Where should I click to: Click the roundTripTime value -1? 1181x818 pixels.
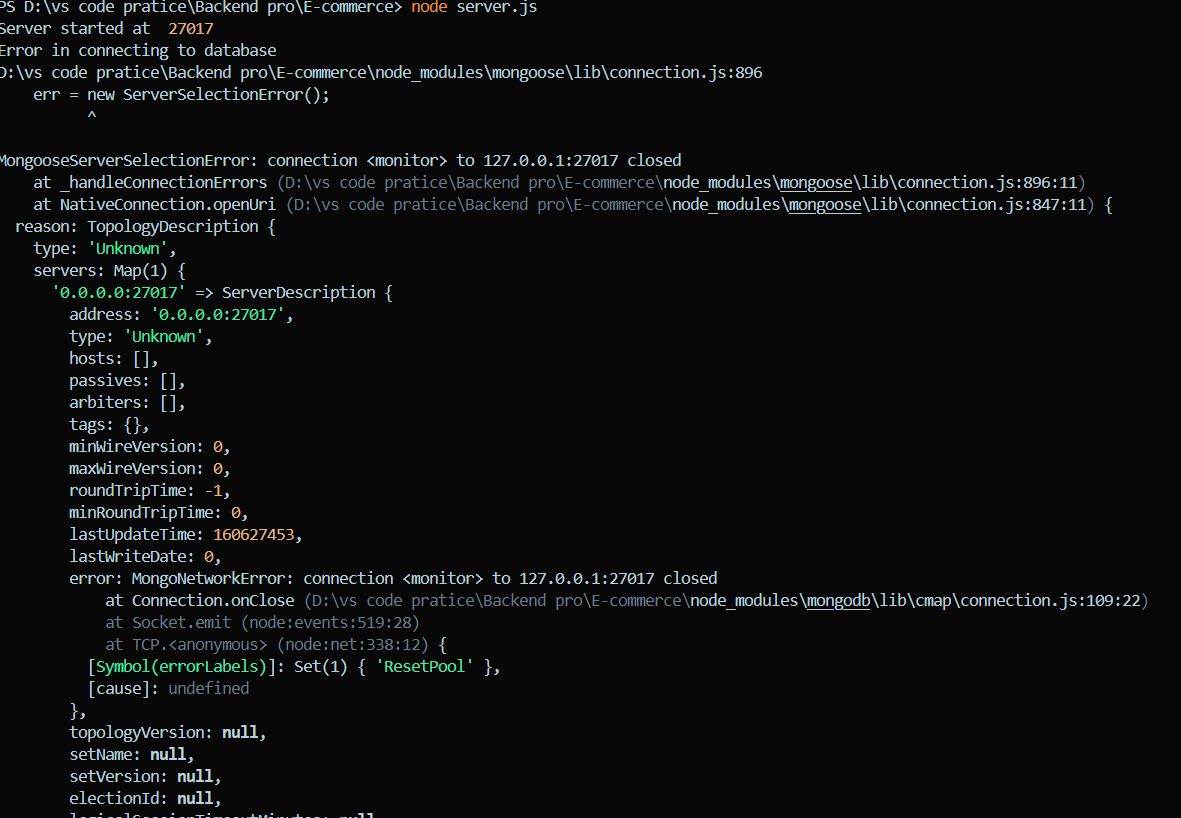pyautogui.click(x=218, y=491)
